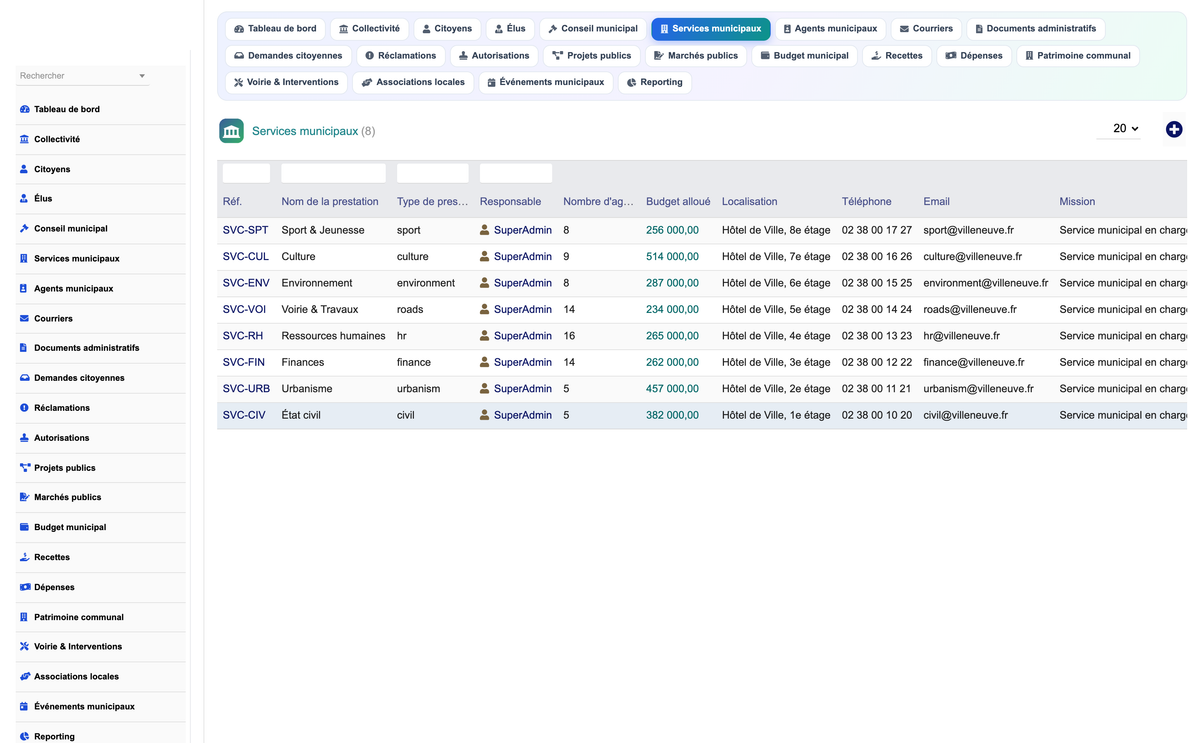
Task: Open the SVC-FIN reference link
Action: click(244, 362)
